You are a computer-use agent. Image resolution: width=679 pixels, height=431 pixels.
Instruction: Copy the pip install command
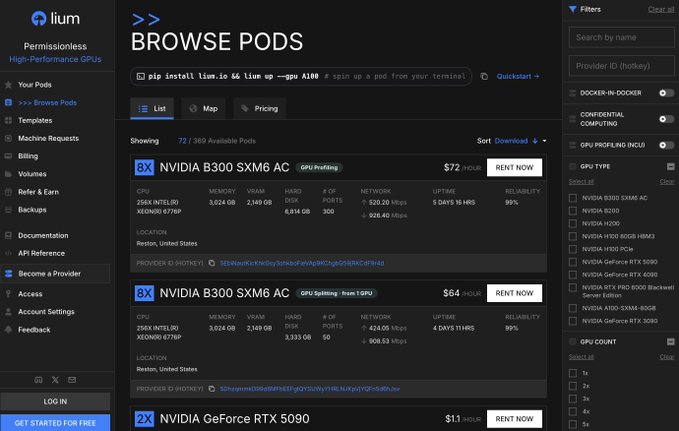pos(484,76)
